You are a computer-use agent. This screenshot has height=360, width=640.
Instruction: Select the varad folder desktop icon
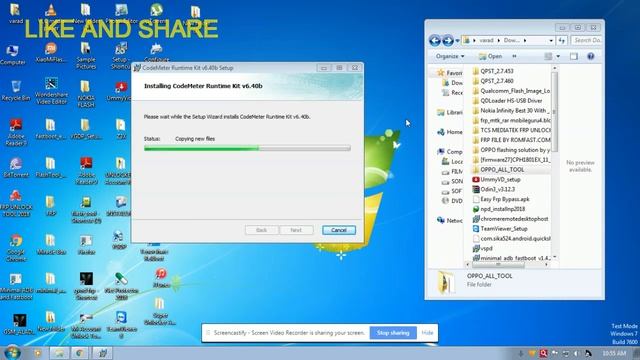pos(16,13)
